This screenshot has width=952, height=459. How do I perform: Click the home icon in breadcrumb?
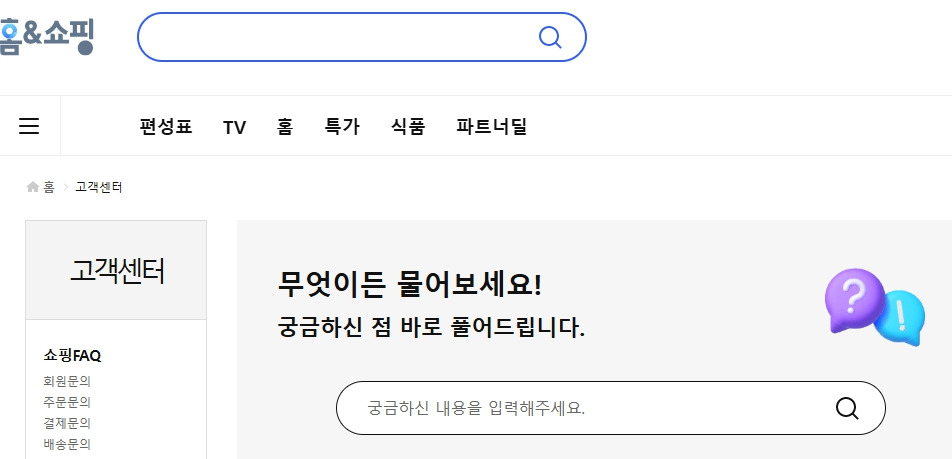point(33,187)
